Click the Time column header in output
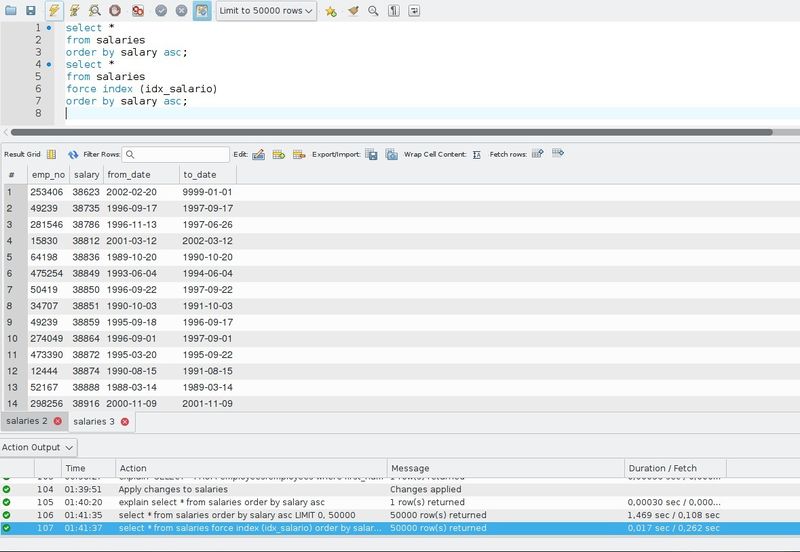 pyautogui.click(x=88, y=468)
